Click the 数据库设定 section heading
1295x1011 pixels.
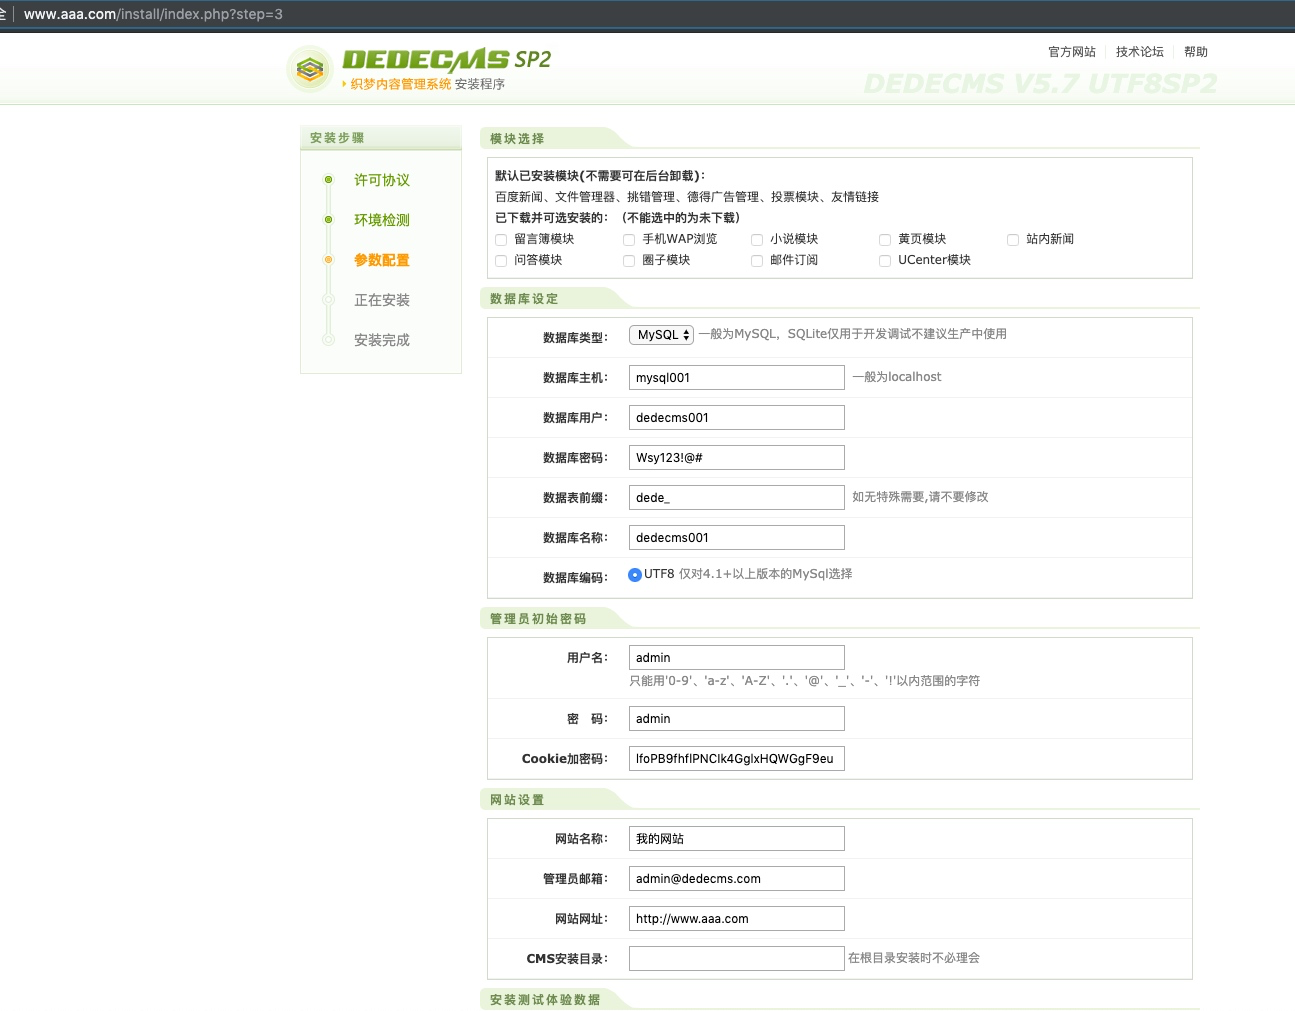tap(524, 299)
